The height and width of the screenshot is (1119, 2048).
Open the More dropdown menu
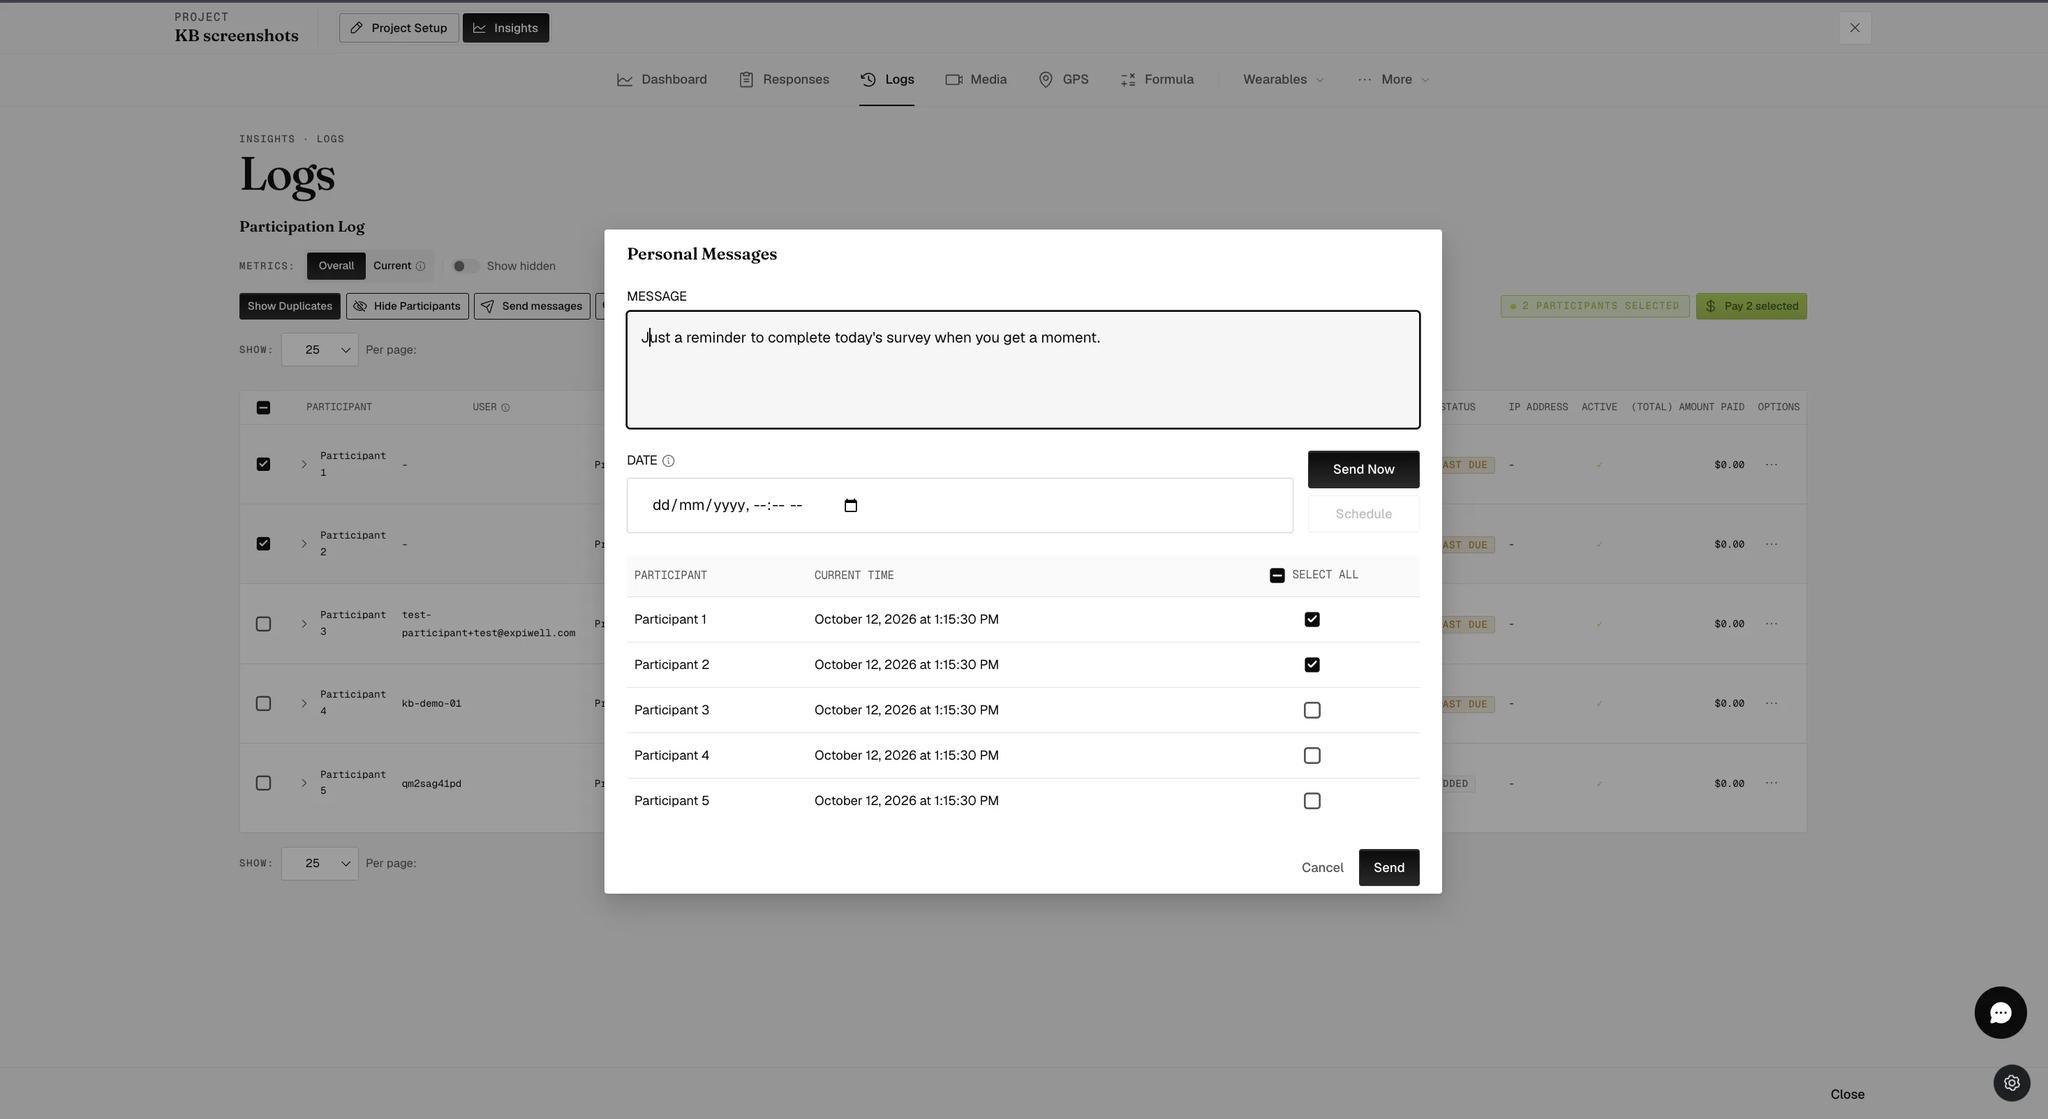click(x=1394, y=80)
